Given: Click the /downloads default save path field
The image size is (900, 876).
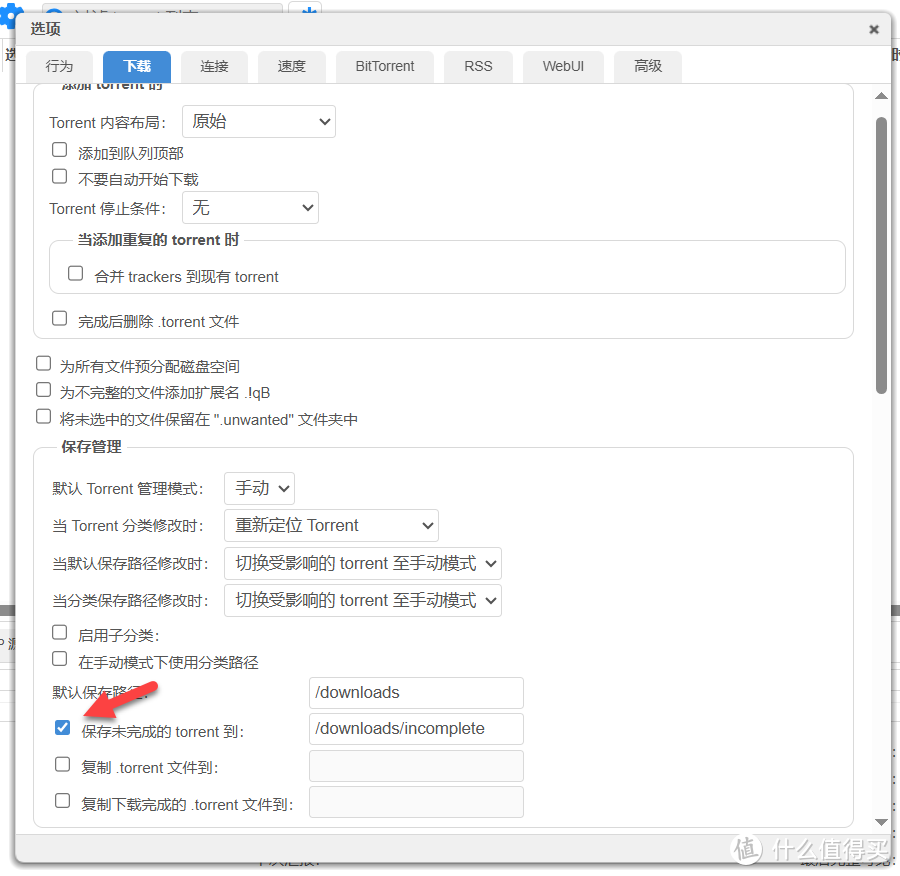Looking at the screenshot, I should tap(416, 693).
